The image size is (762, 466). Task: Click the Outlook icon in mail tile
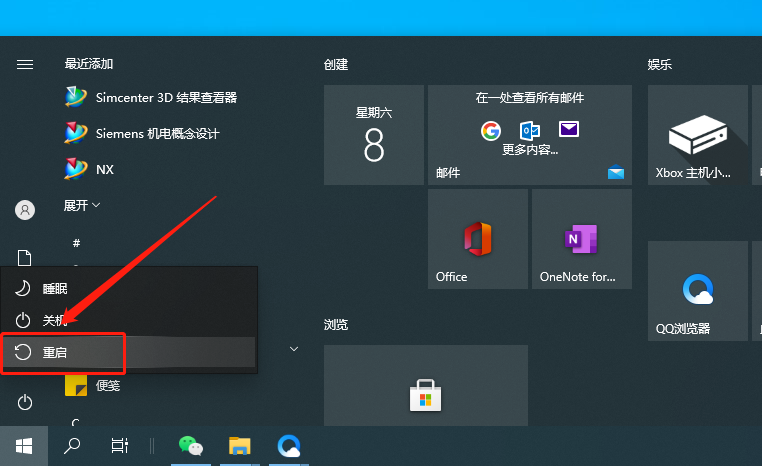(x=530, y=130)
